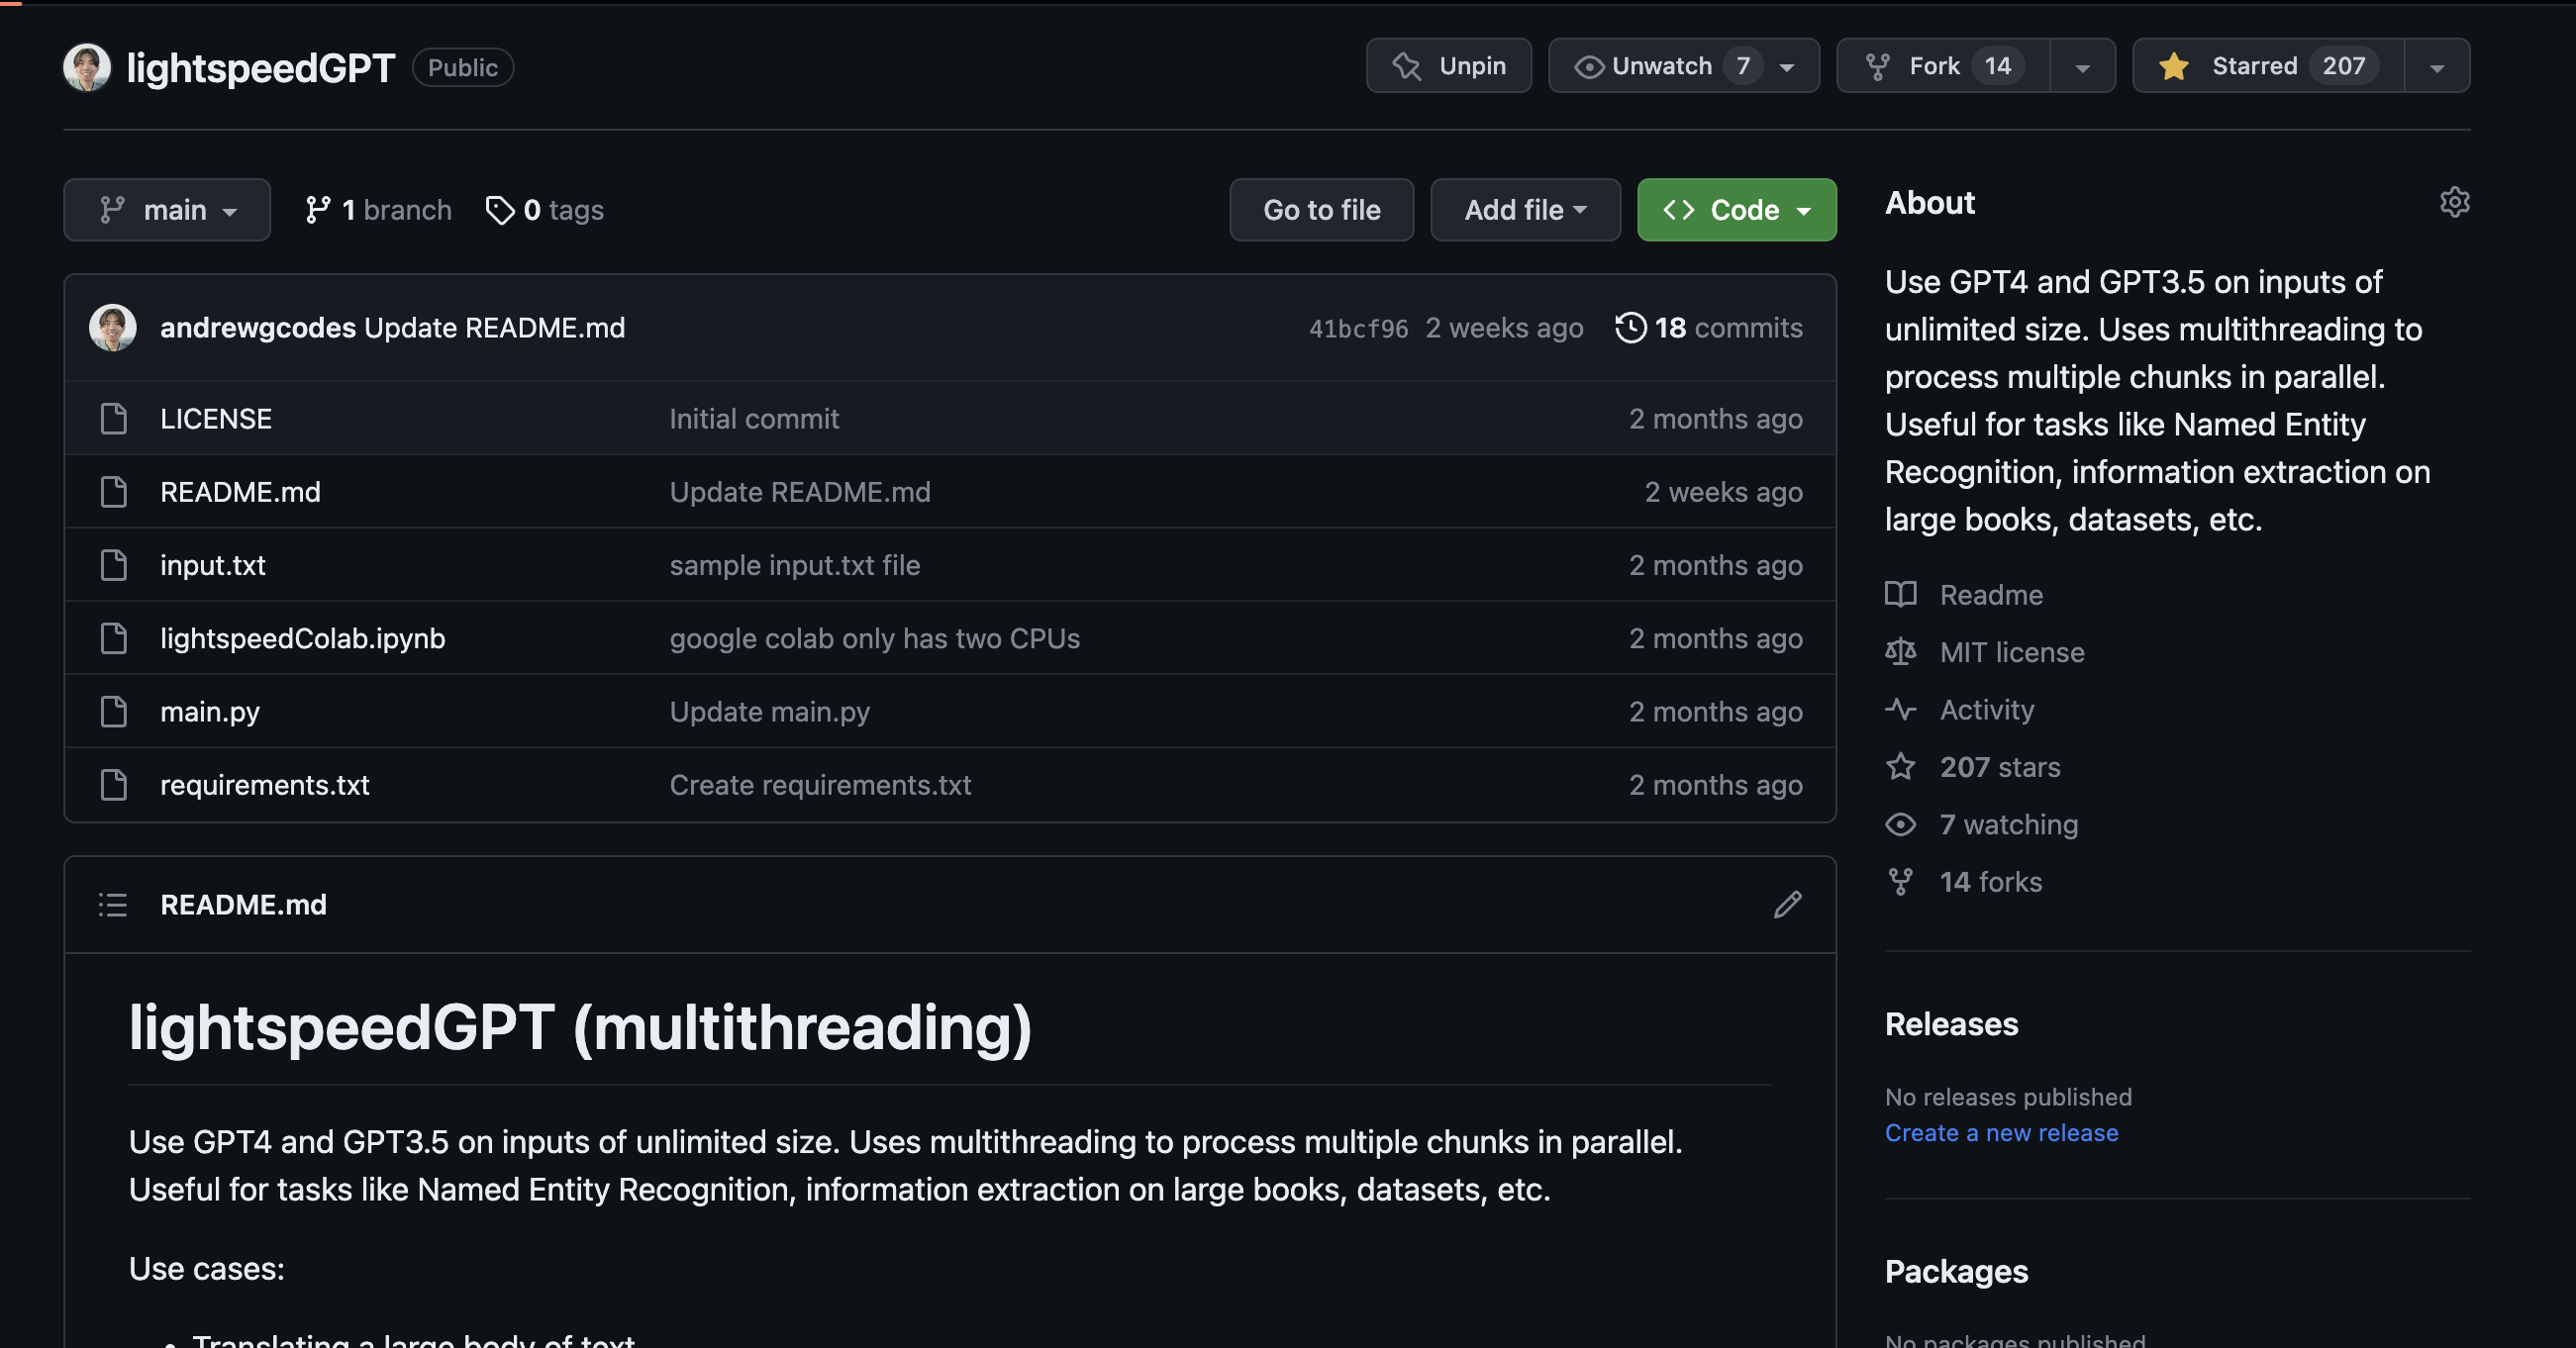Open the 1 branch link icon

pyautogui.click(x=318, y=210)
